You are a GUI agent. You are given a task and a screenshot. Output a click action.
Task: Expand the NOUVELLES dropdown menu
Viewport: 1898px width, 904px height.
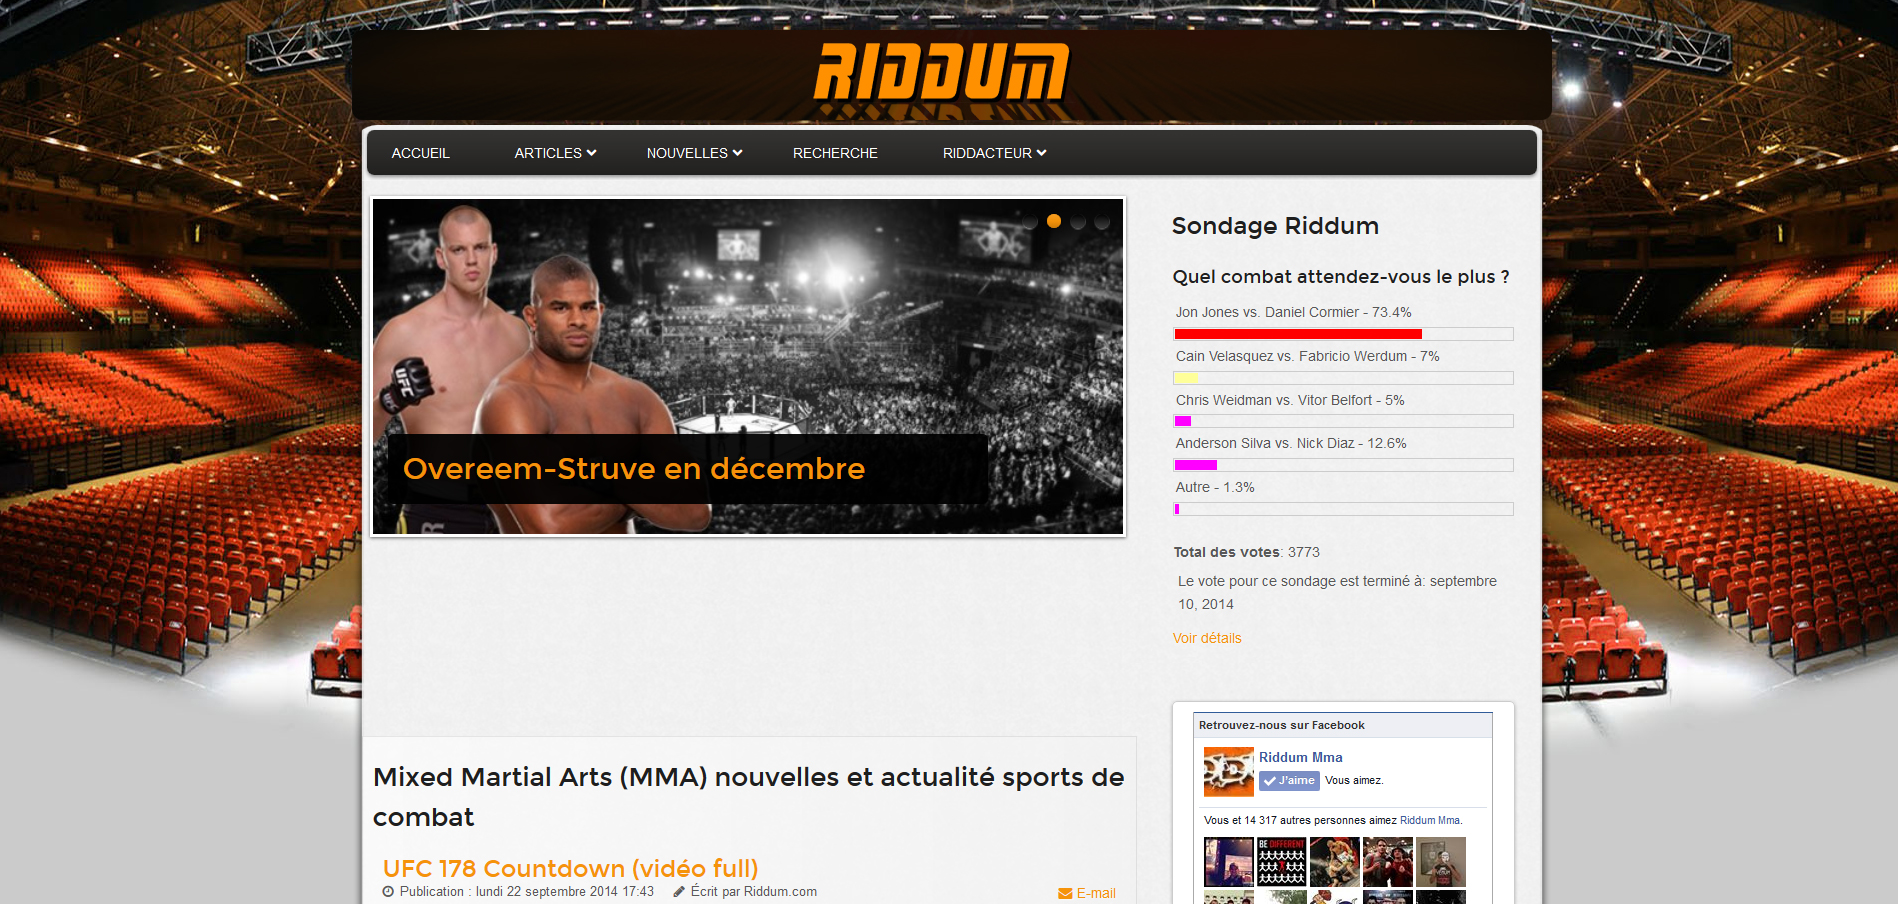(694, 153)
